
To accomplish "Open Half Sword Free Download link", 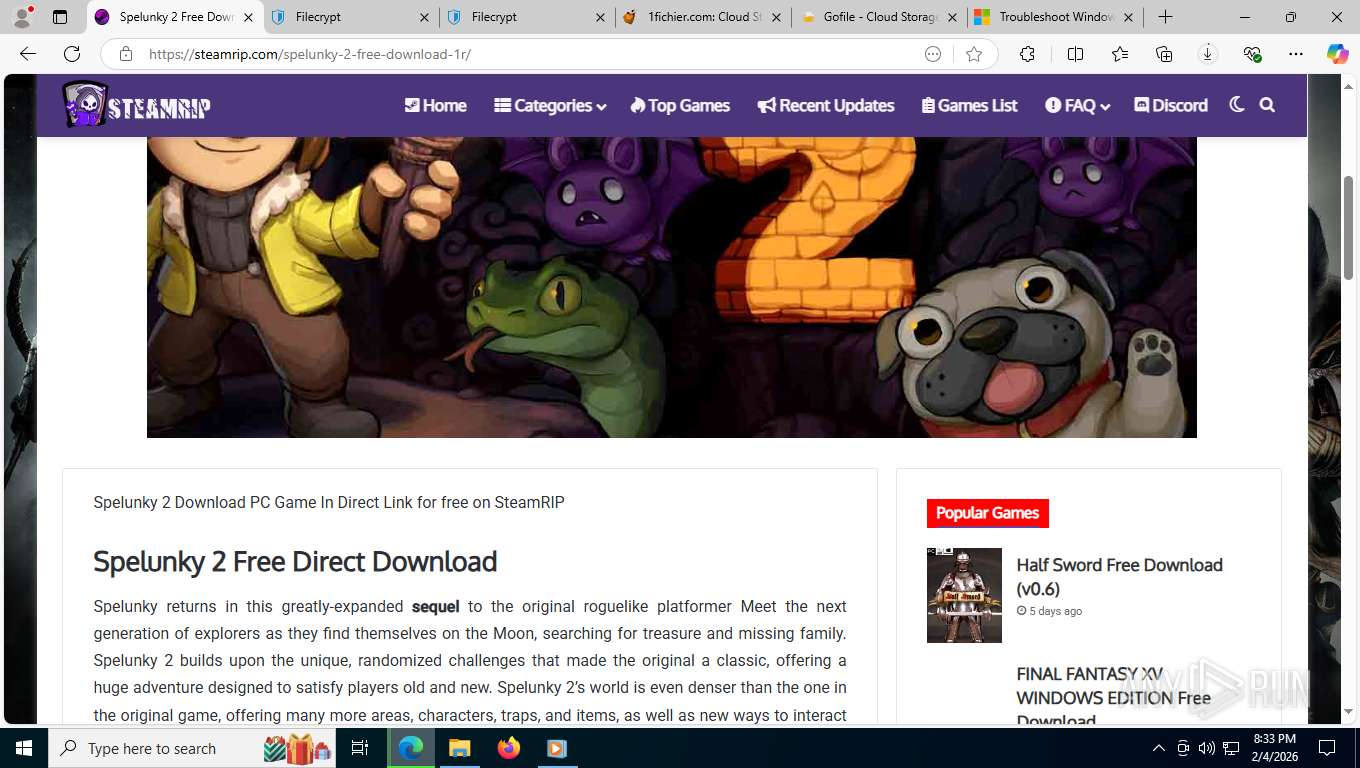I will (1119, 577).
